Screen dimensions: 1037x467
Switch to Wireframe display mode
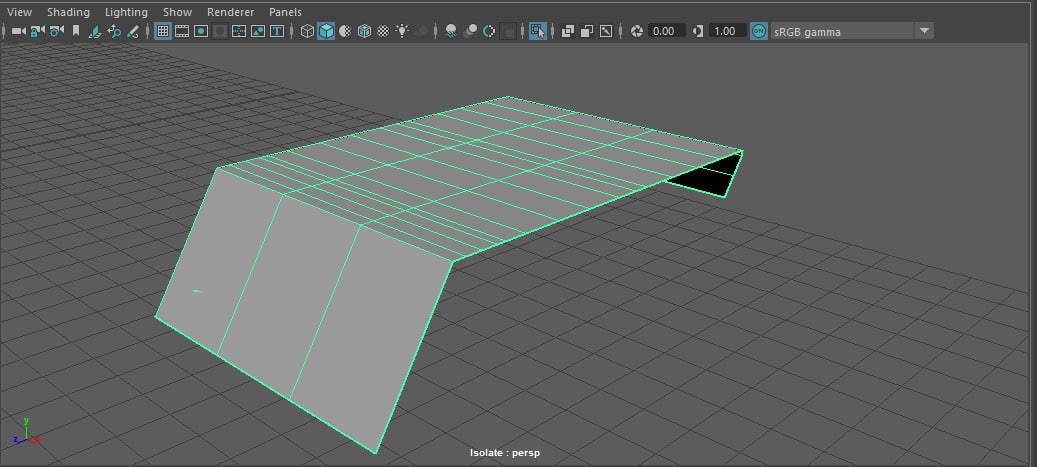(307, 31)
